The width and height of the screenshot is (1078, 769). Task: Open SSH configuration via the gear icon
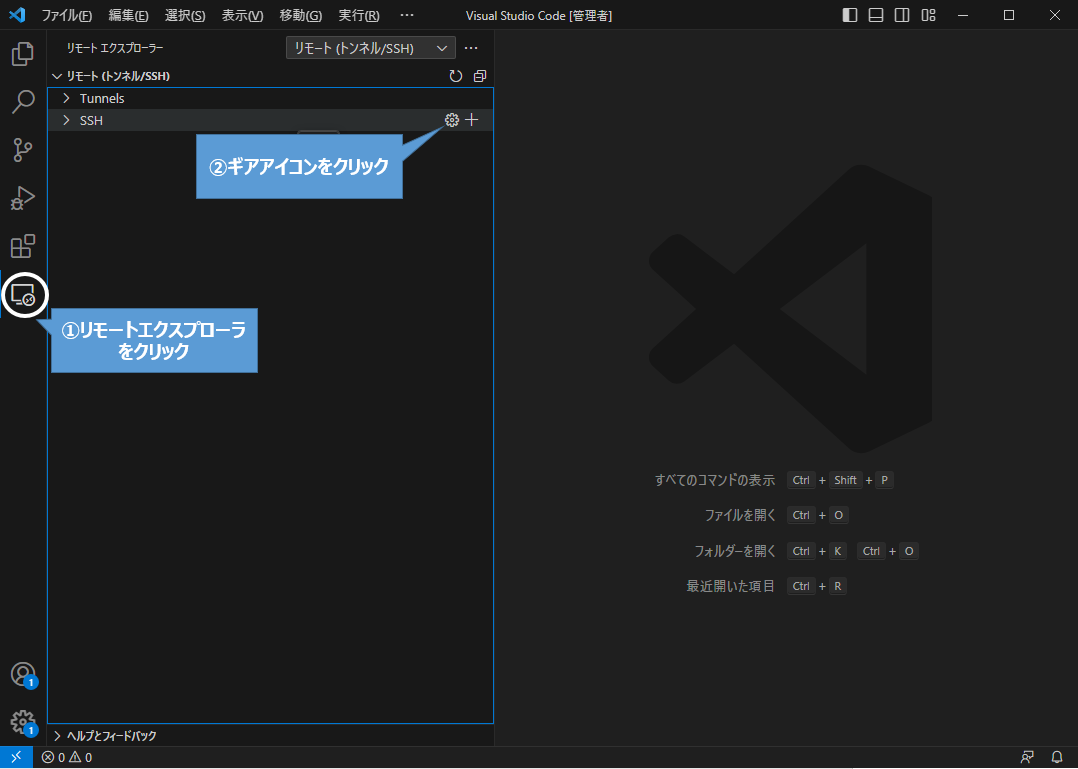[451, 119]
